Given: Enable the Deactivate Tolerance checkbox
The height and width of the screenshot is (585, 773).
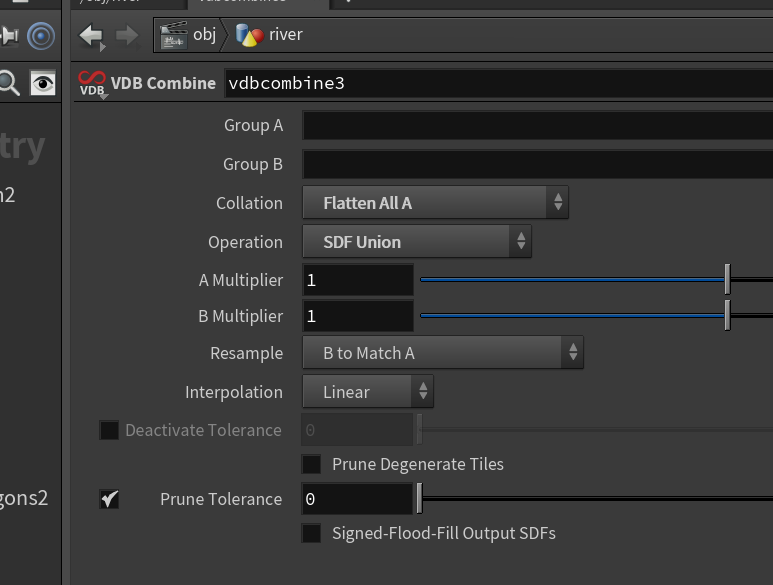Looking at the screenshot, I should tap(109, 430).
